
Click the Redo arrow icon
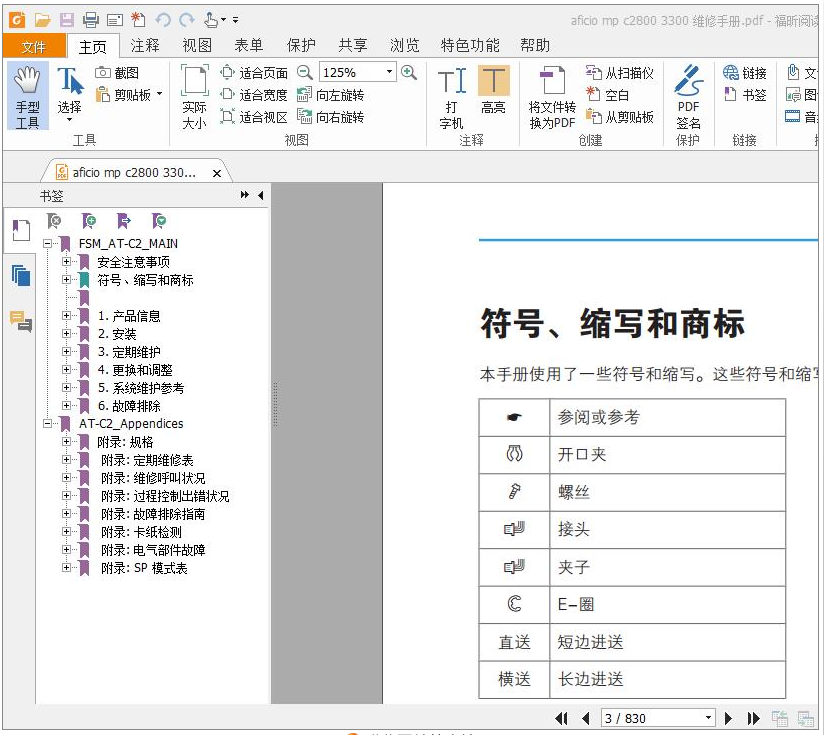point(187,20)
